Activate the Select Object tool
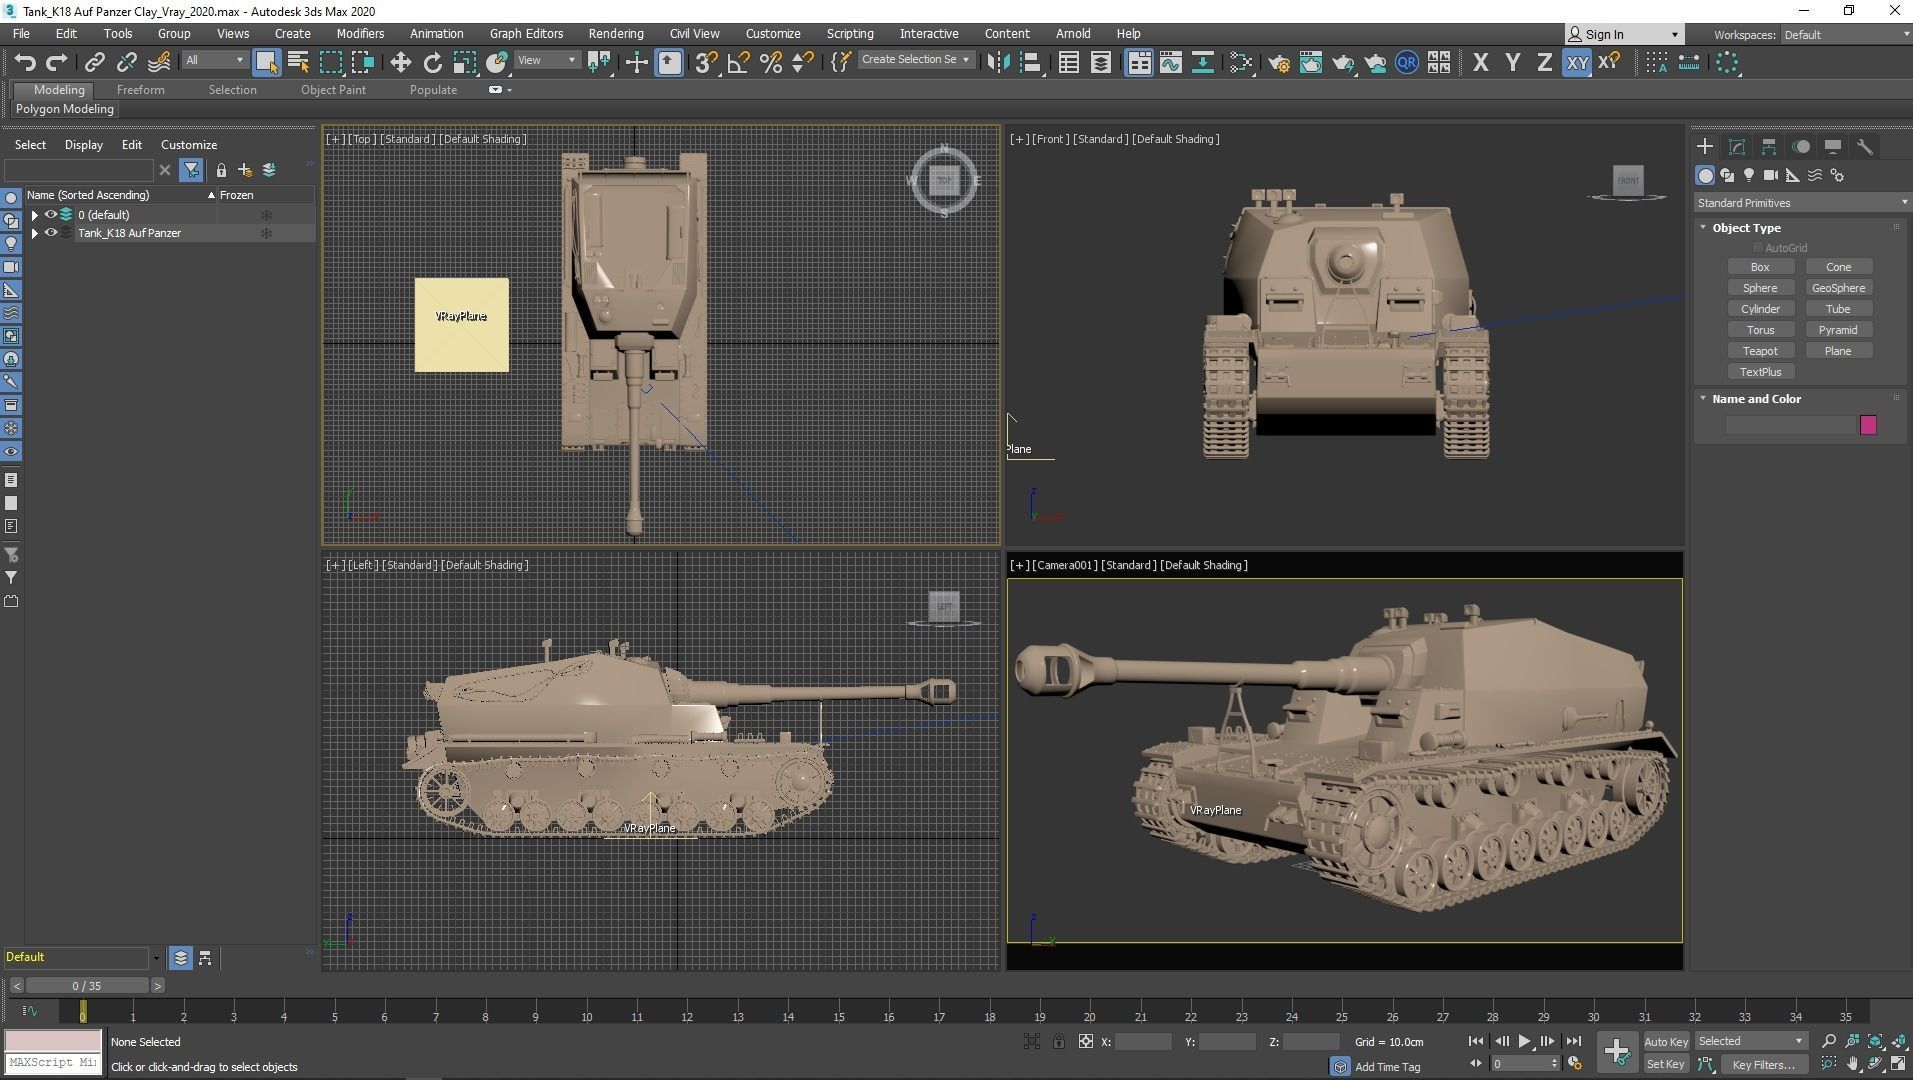The width and height of the screenshot is (1913, 1080). pyautogui.click(x=266, y=63)
